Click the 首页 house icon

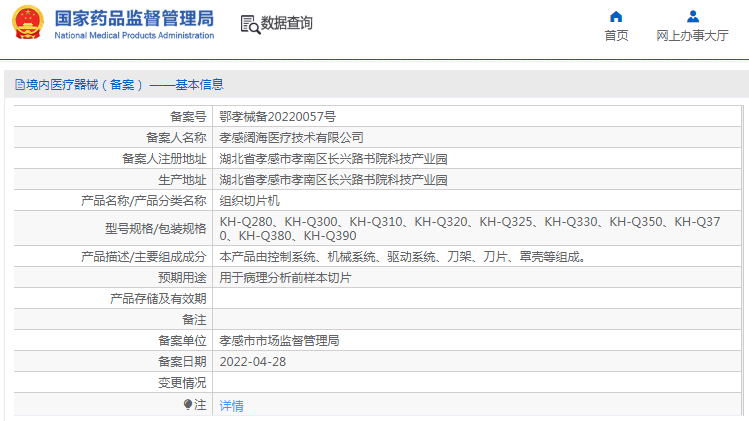(x=616, y=16)
